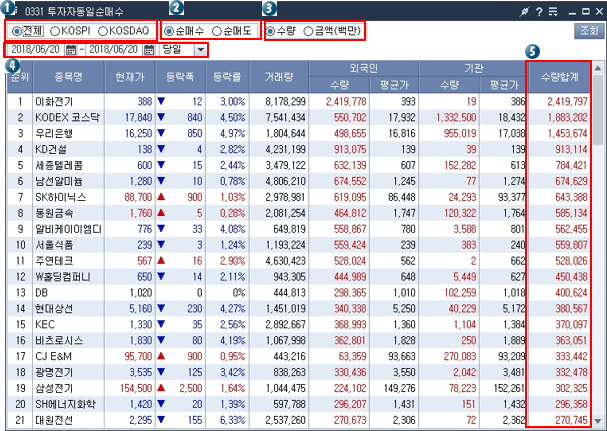
Task: Sort by 종목명 column header
Action: tap(69, 77)
